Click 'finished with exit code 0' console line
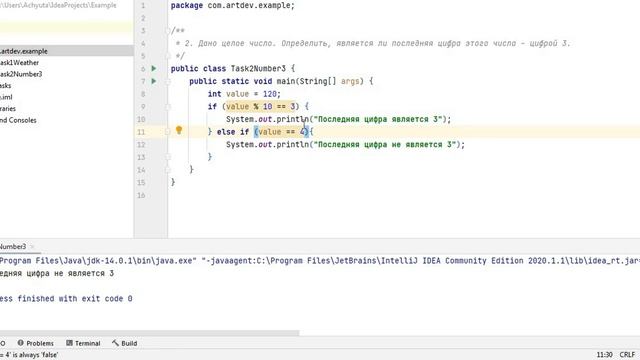This screenshot has height=360, width=640. [75, 298]
